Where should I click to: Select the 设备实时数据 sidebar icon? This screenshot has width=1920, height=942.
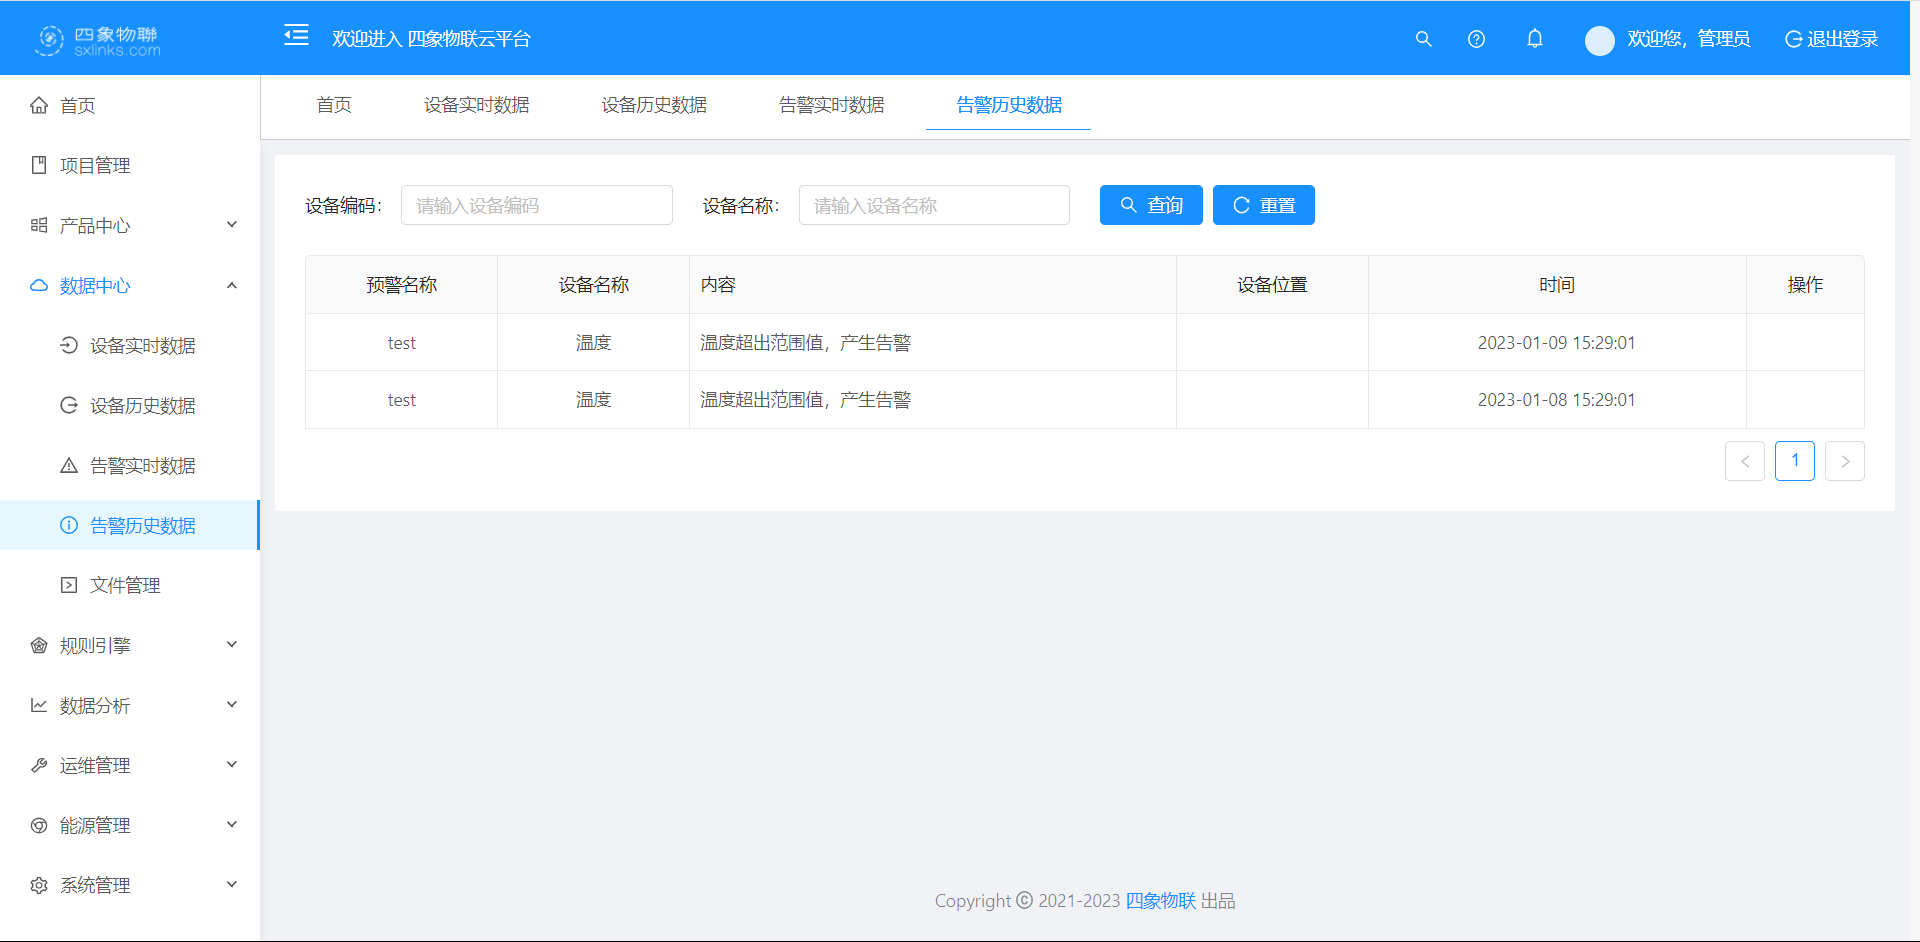(x=68, y=345)
